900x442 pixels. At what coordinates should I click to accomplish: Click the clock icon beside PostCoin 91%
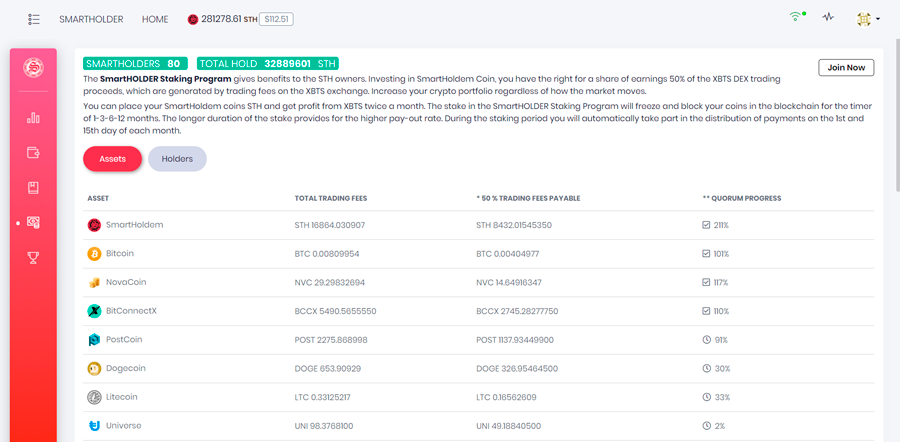pos(707,340)
